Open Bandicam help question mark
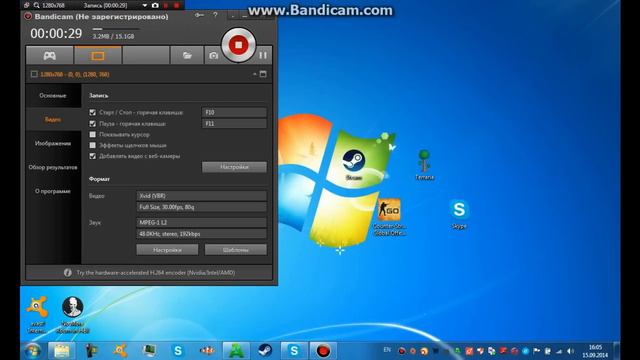This screenshot has width=640, height=360. (x=215, y=16)
